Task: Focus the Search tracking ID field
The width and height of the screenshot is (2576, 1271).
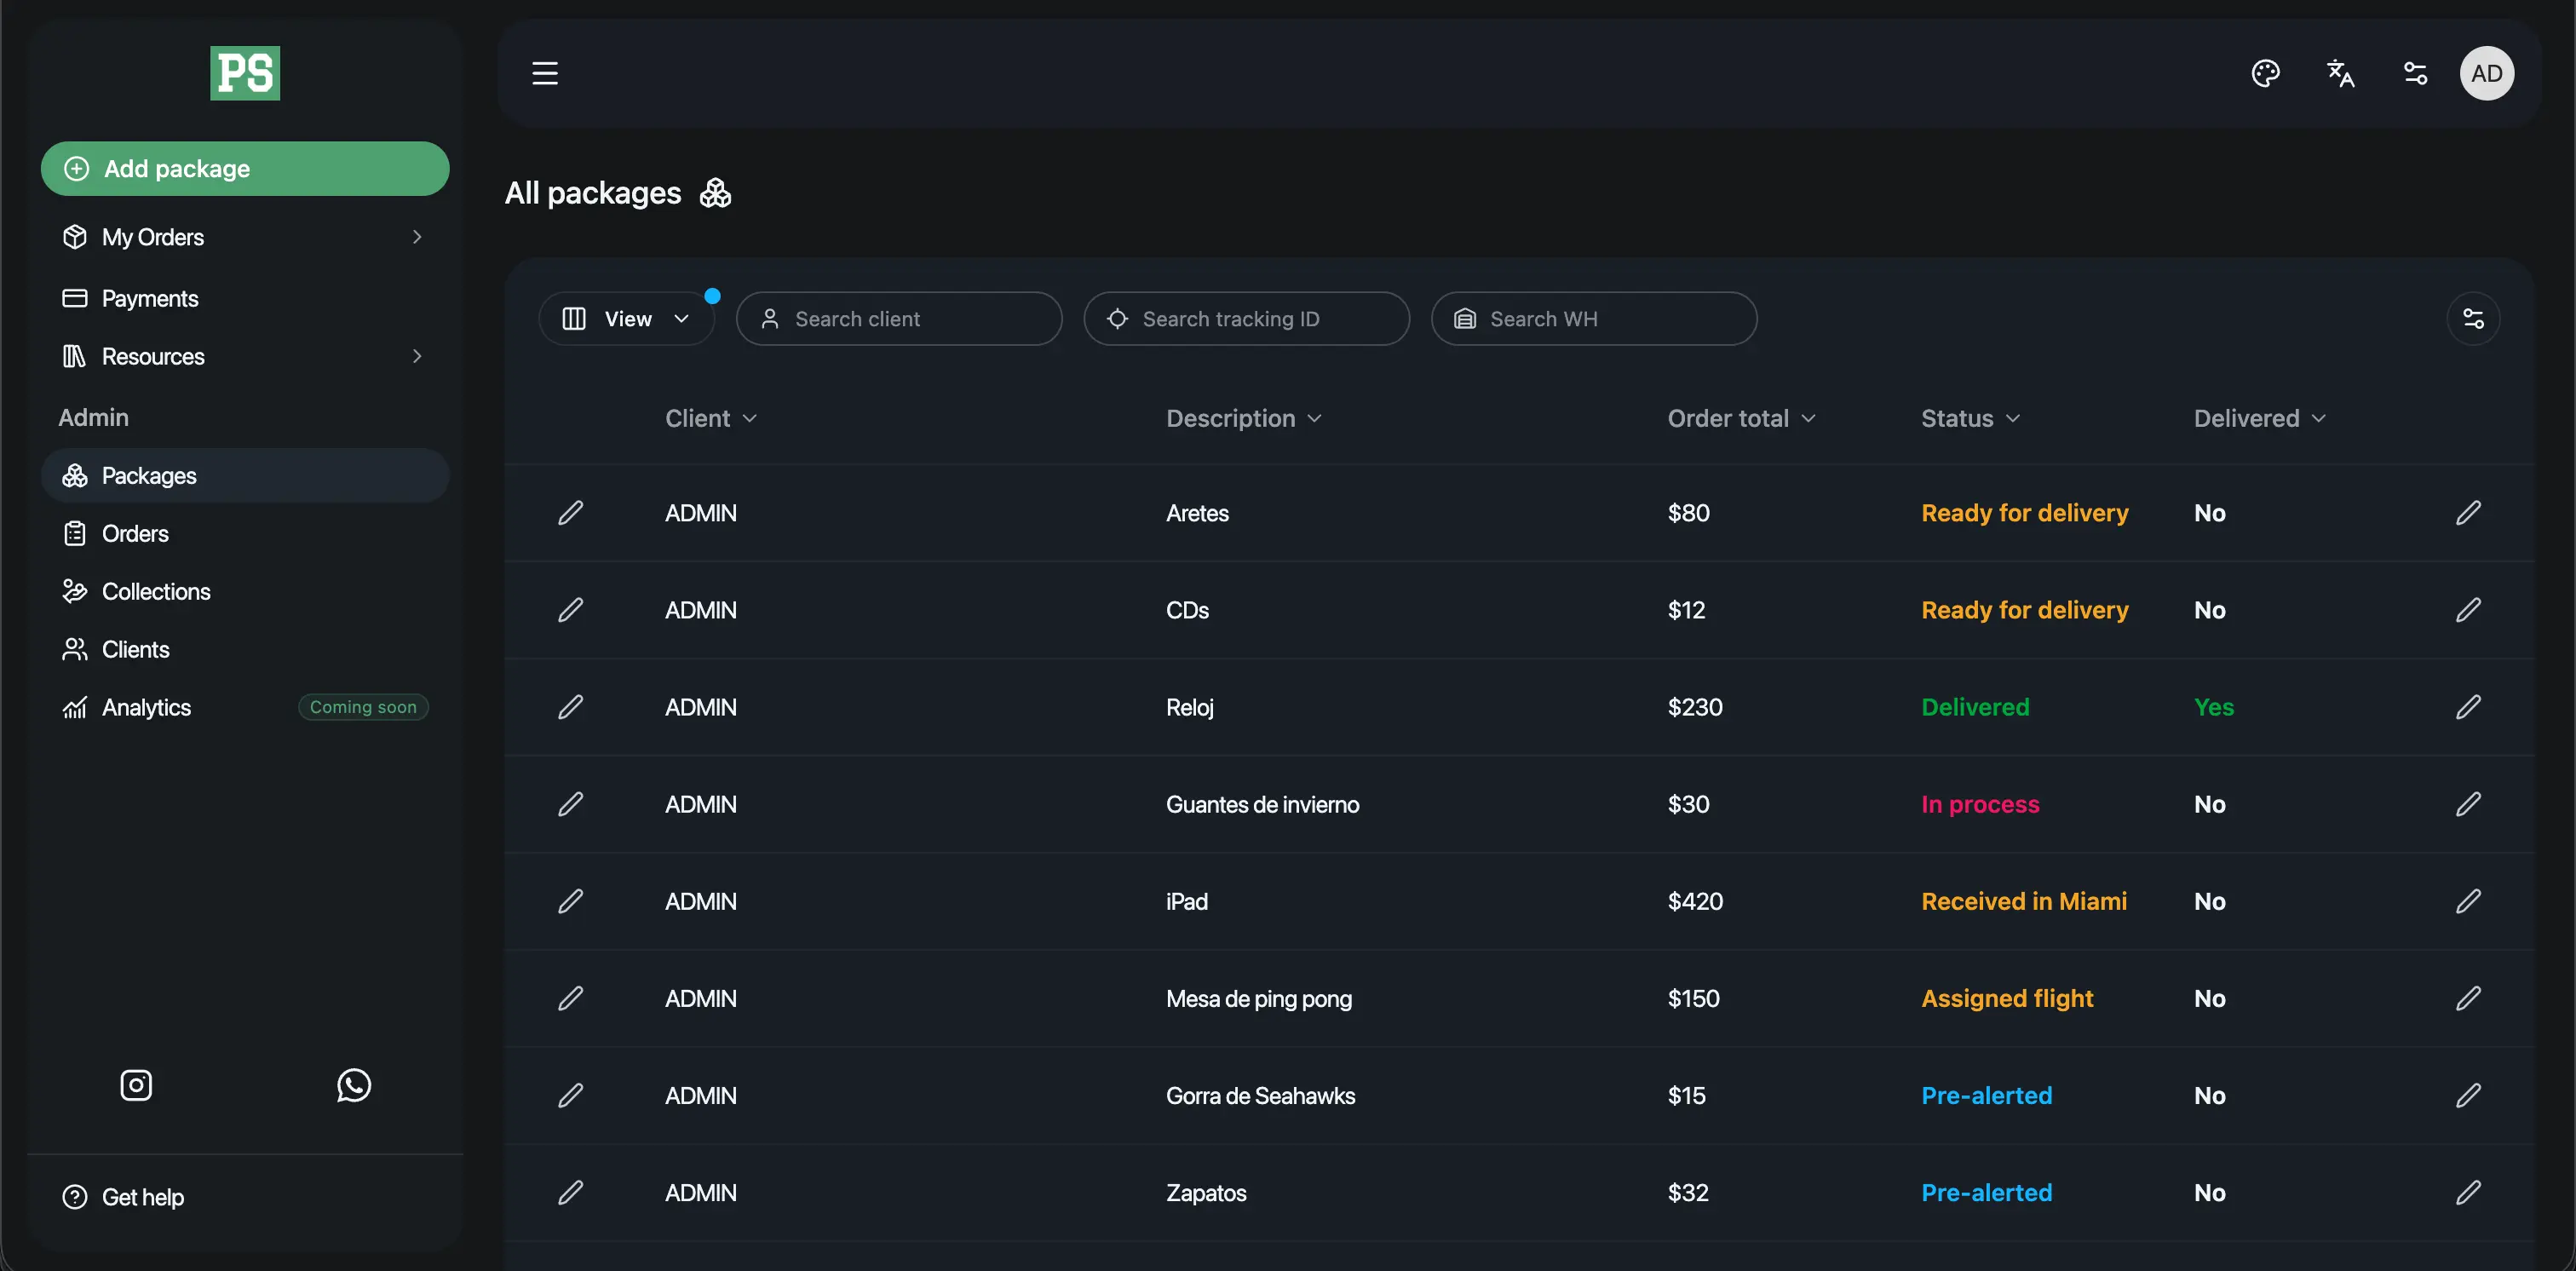Action: point(1246,319)
